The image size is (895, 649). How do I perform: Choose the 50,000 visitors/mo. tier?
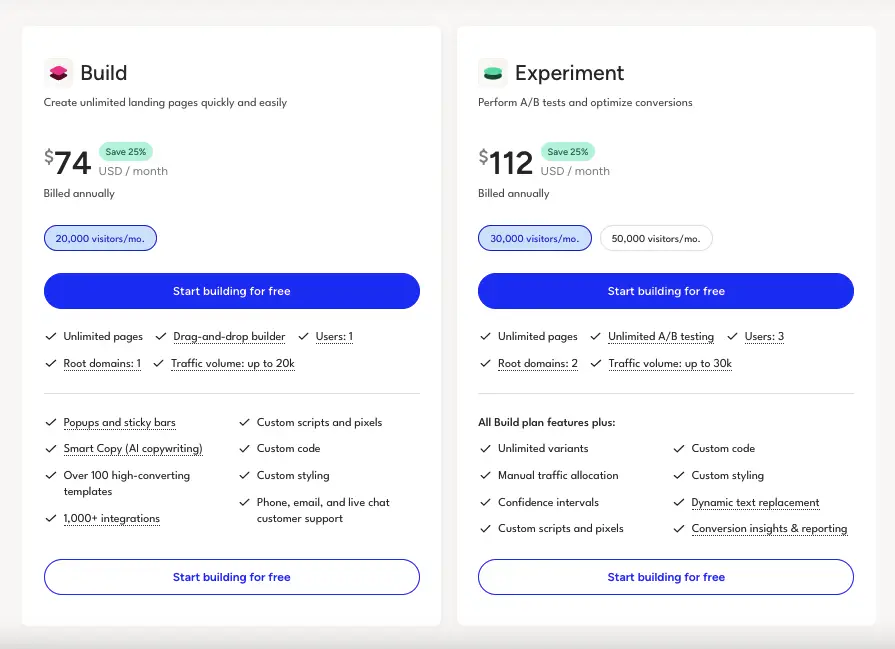pos(656,238)
